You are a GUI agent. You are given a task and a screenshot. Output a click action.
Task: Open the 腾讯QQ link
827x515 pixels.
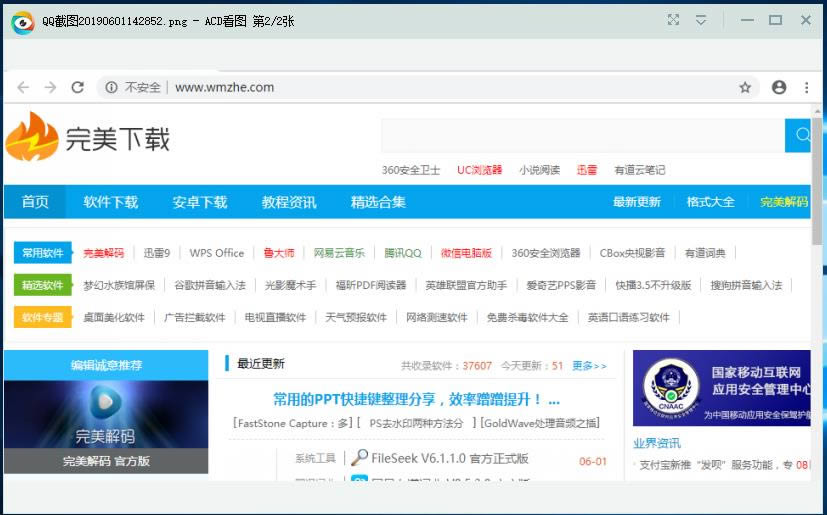click(403, 253)
